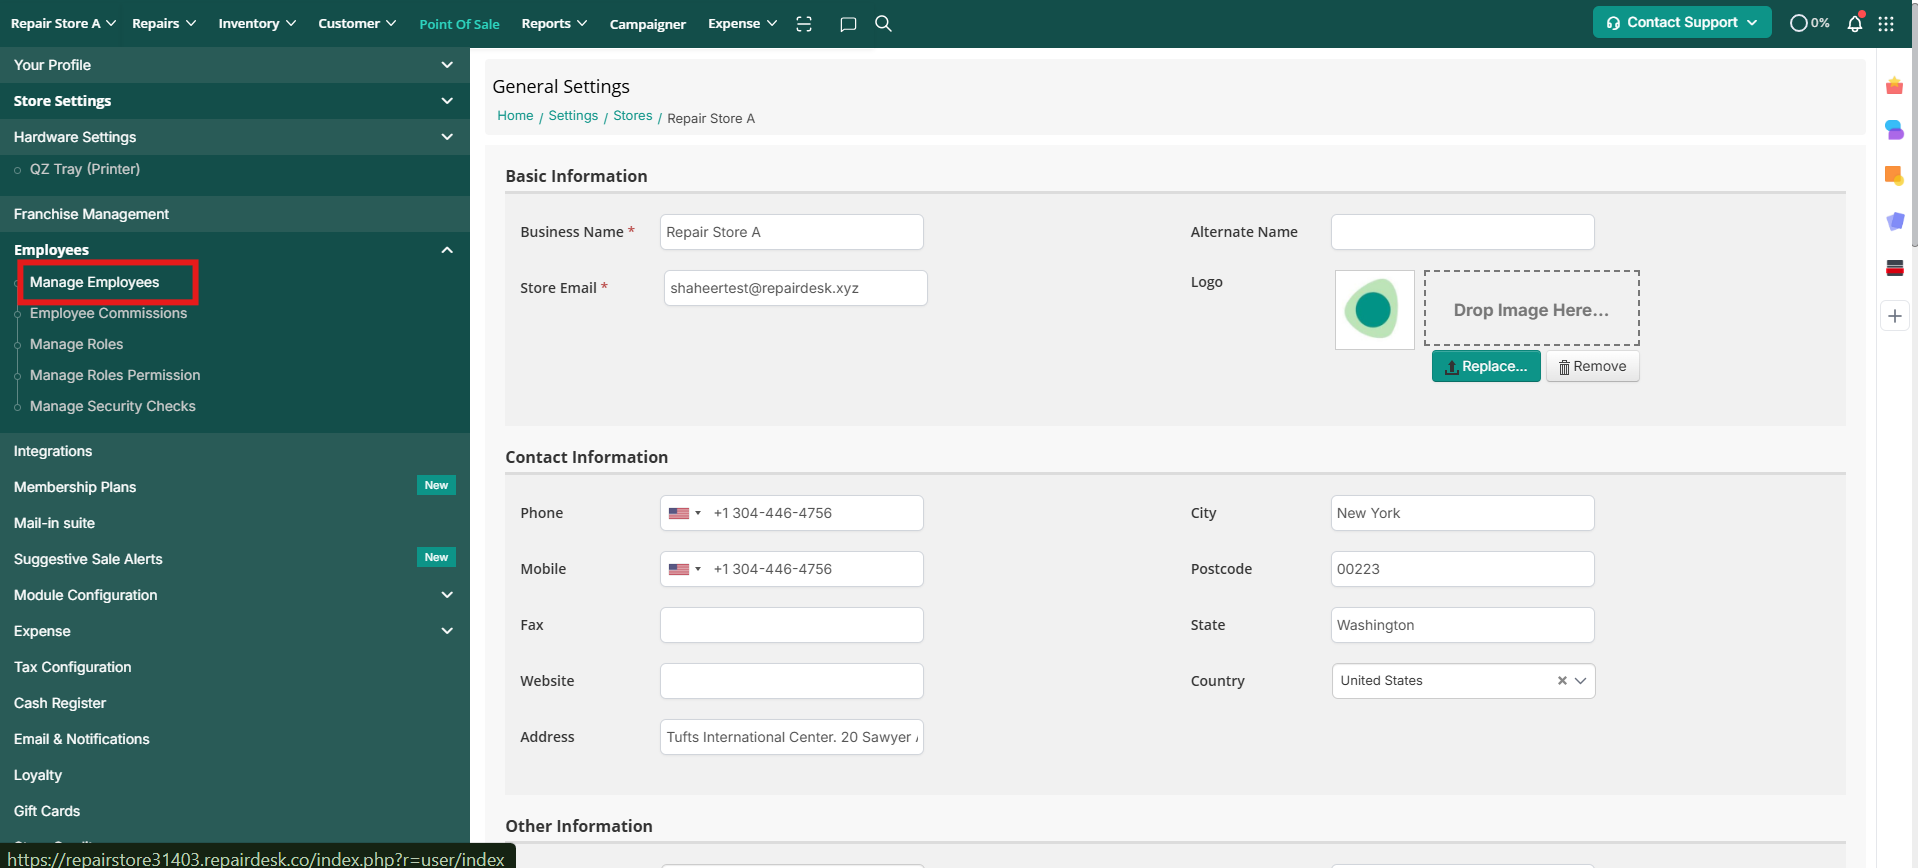Open the chat message icon
Image resolution: width=1918 pixels, height=868 pixels.
pos(848,24)
